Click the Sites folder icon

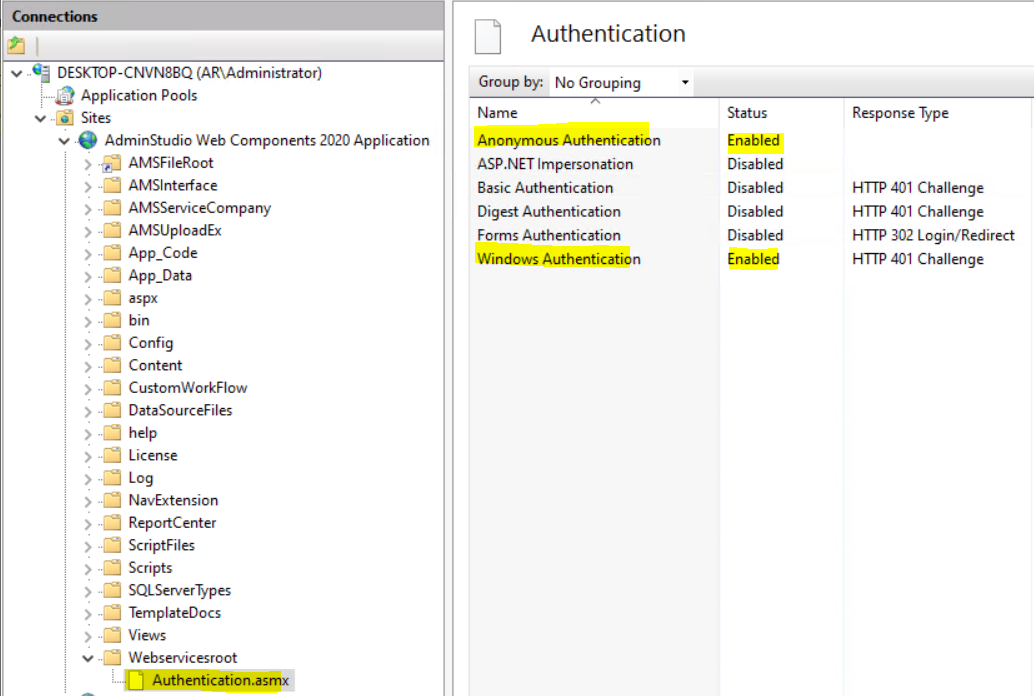coord(65,118)
